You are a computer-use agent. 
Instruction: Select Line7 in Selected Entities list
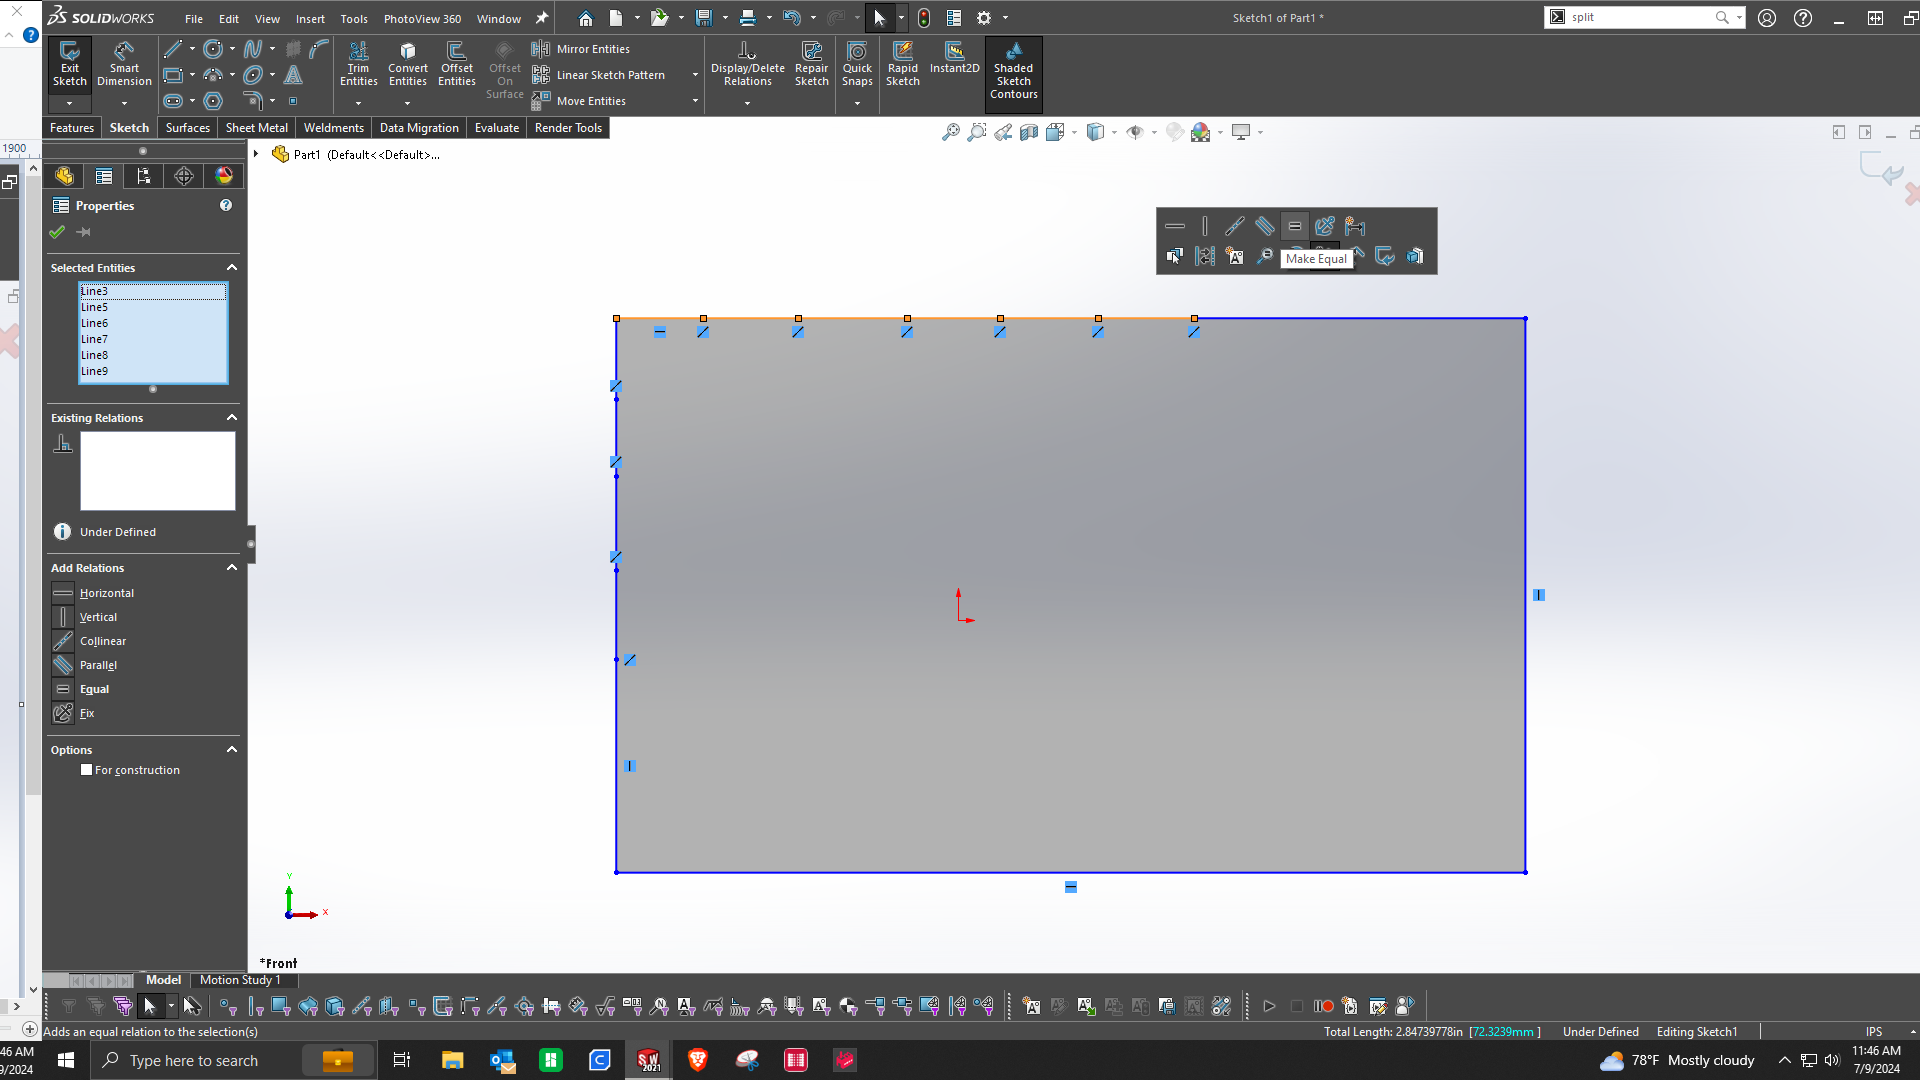pyautogui.click(x=94, y=339)
